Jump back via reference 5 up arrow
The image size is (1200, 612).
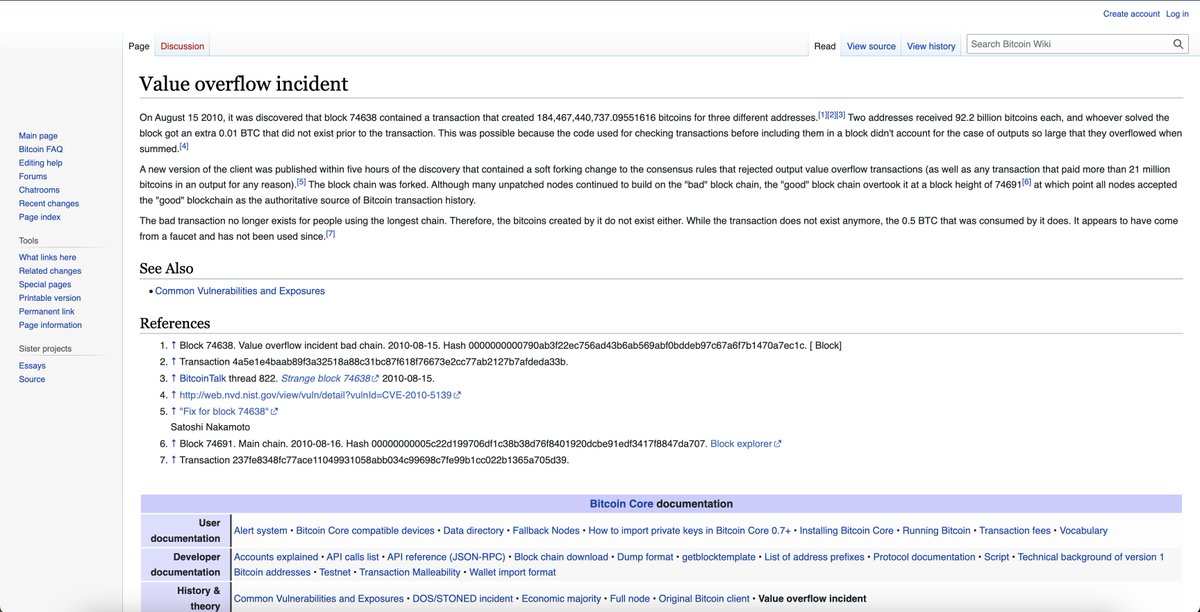pos(173,411)
